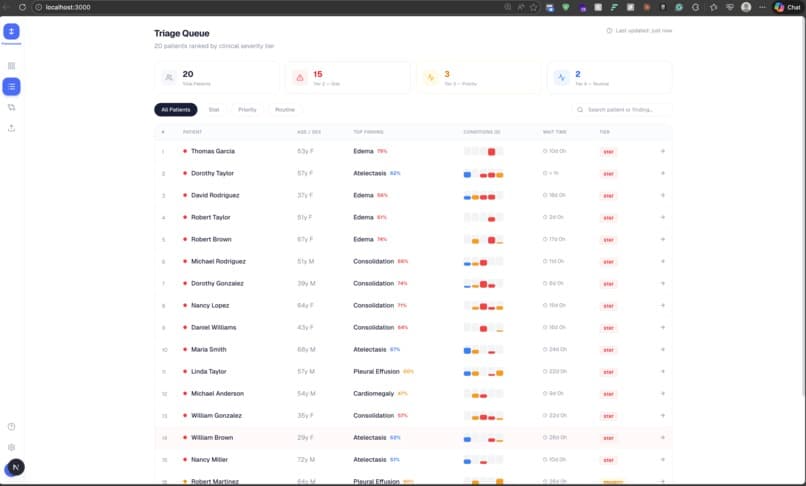Click the 15 Stat tier summary card
The image size is (806, 486).
pos(348,78)
